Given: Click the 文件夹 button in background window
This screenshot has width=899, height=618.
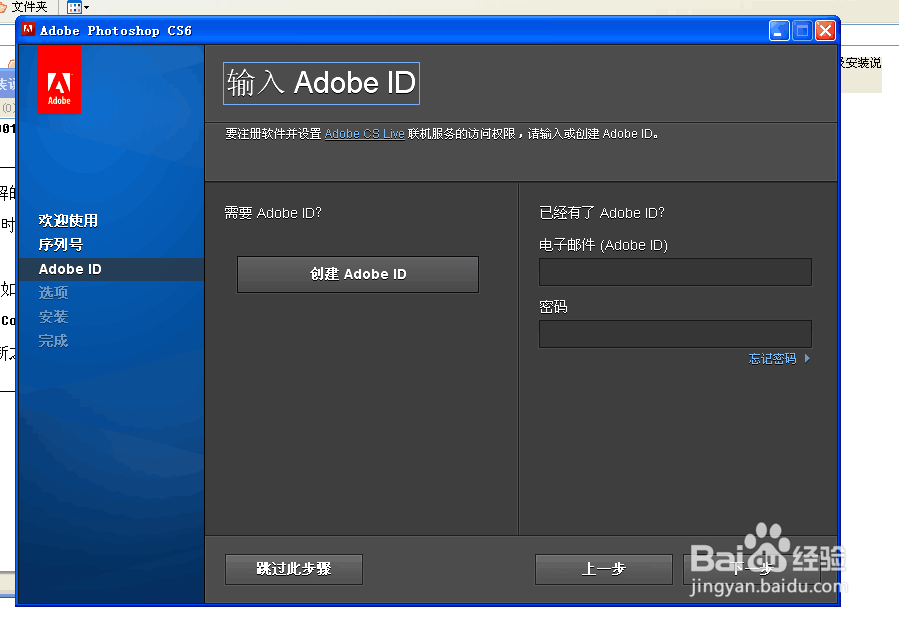Looking at the screenshot, I should click(25, 7).
